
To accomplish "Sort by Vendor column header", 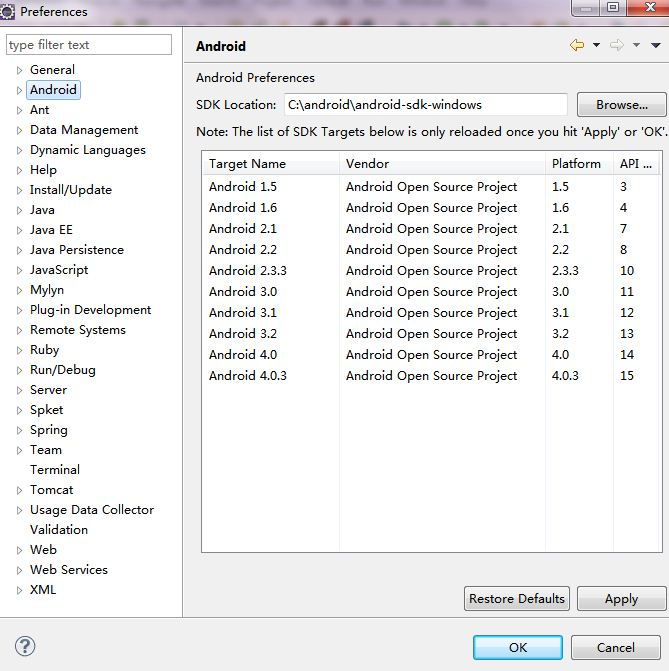I will [x=443, y=163].
